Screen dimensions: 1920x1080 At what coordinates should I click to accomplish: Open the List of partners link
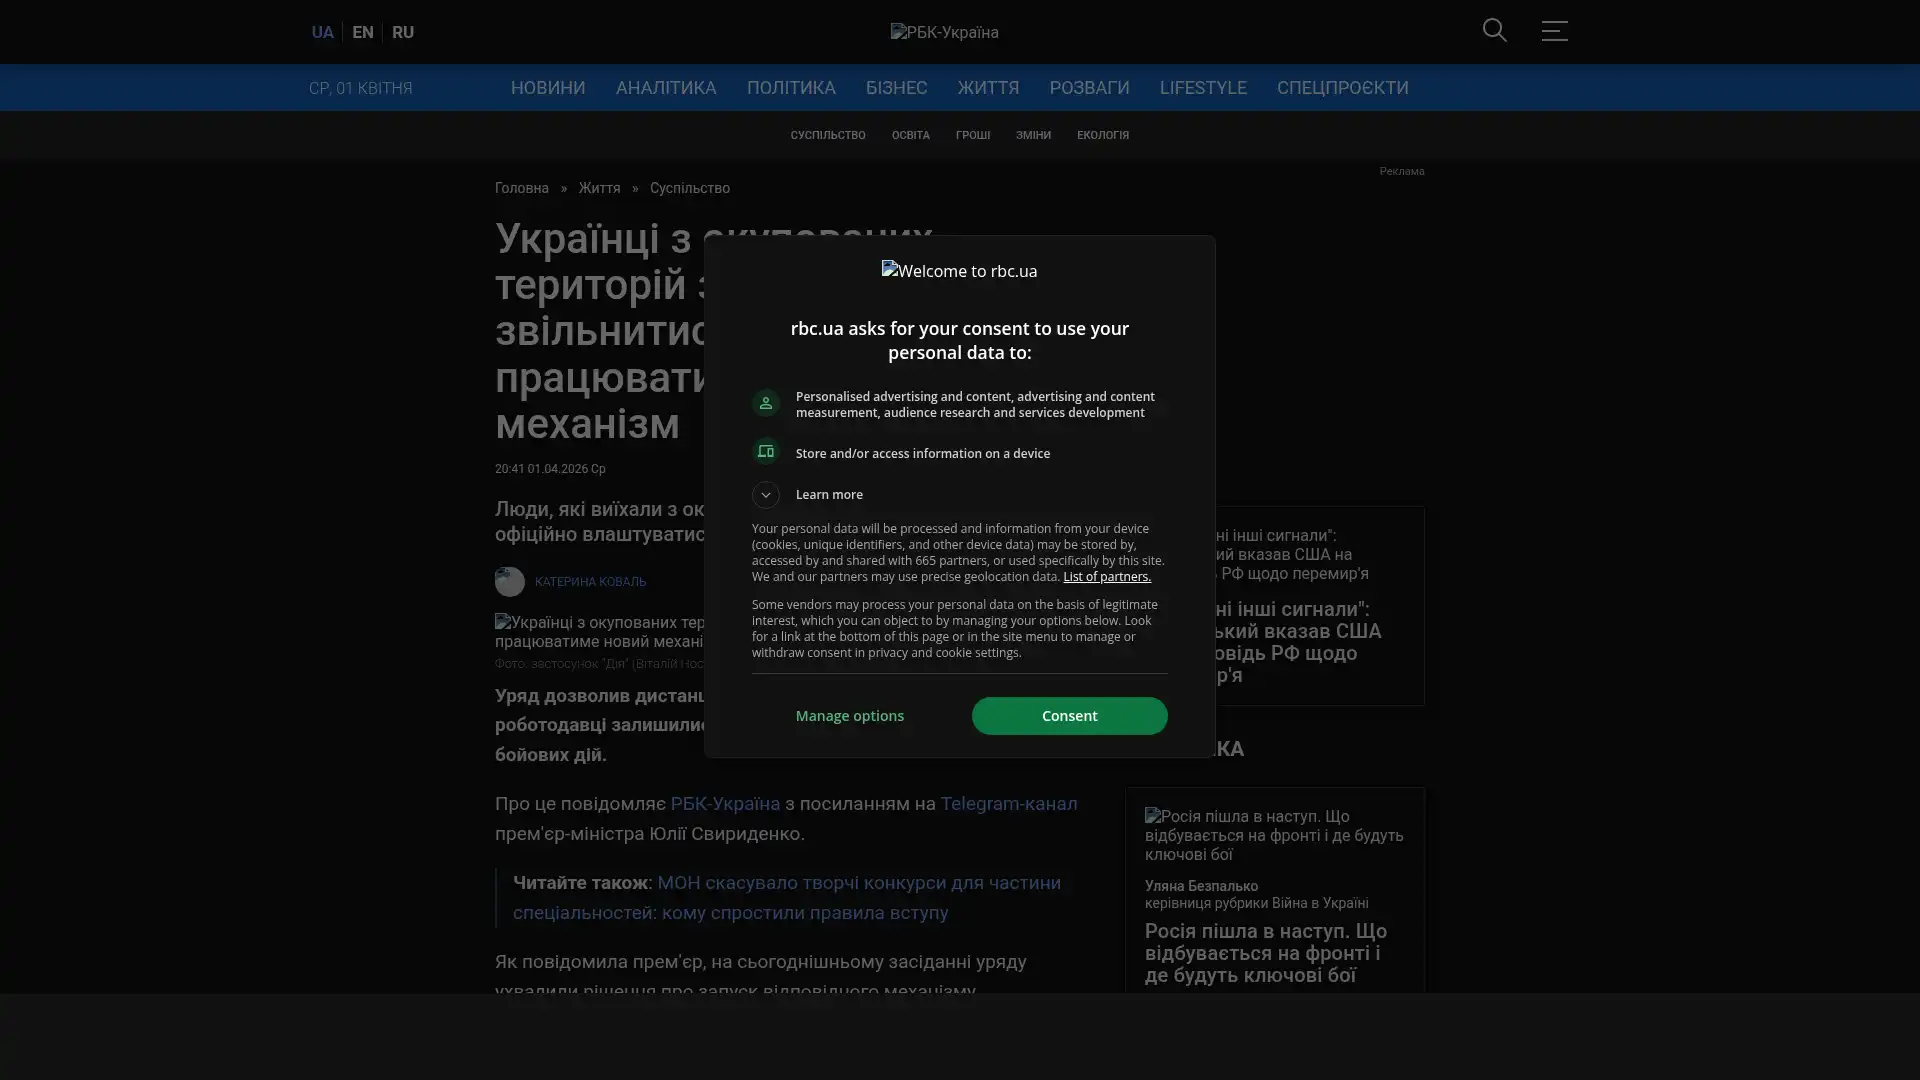(1106, 577)
